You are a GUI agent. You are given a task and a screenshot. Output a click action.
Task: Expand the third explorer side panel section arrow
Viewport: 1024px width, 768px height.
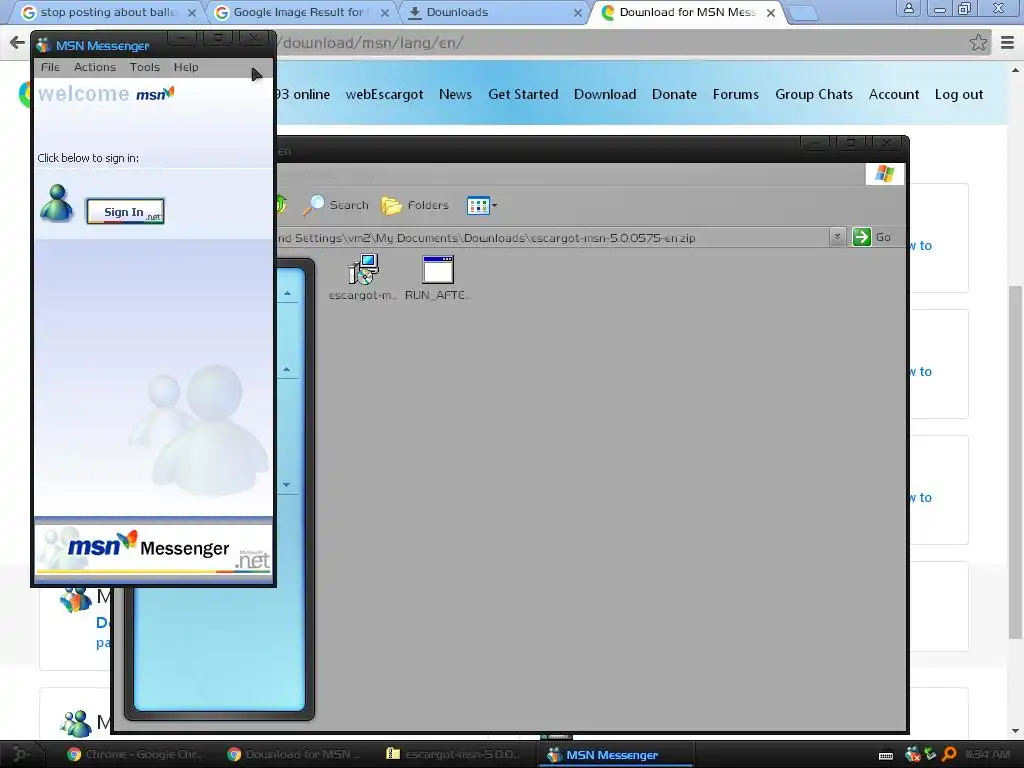point(287,485)
